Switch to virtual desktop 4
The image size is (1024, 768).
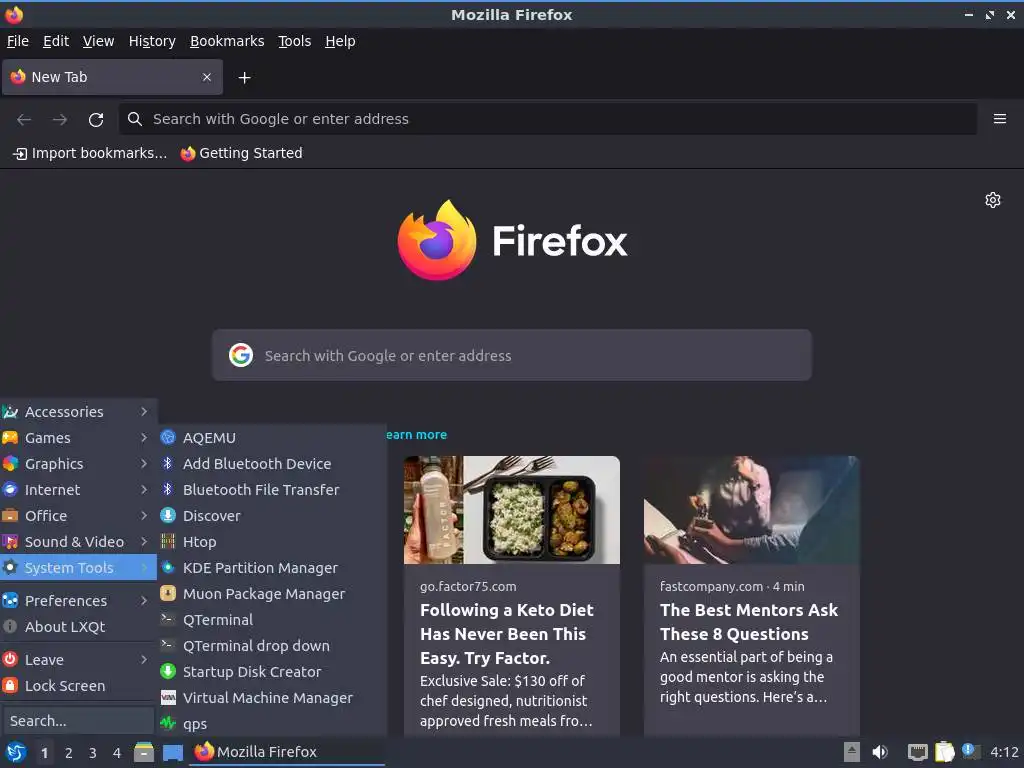click(117, 753)
